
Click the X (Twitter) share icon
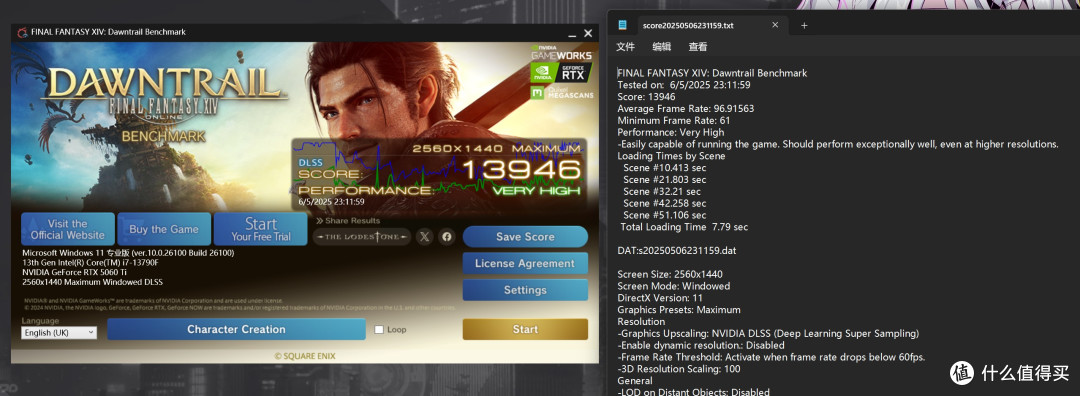click(x=425, y=237)
